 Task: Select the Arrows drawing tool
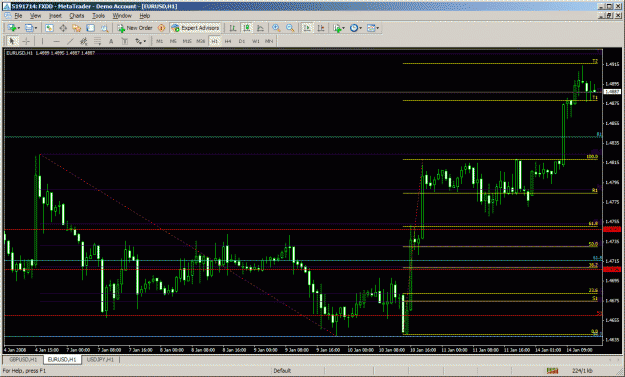[x=138, y=41]
